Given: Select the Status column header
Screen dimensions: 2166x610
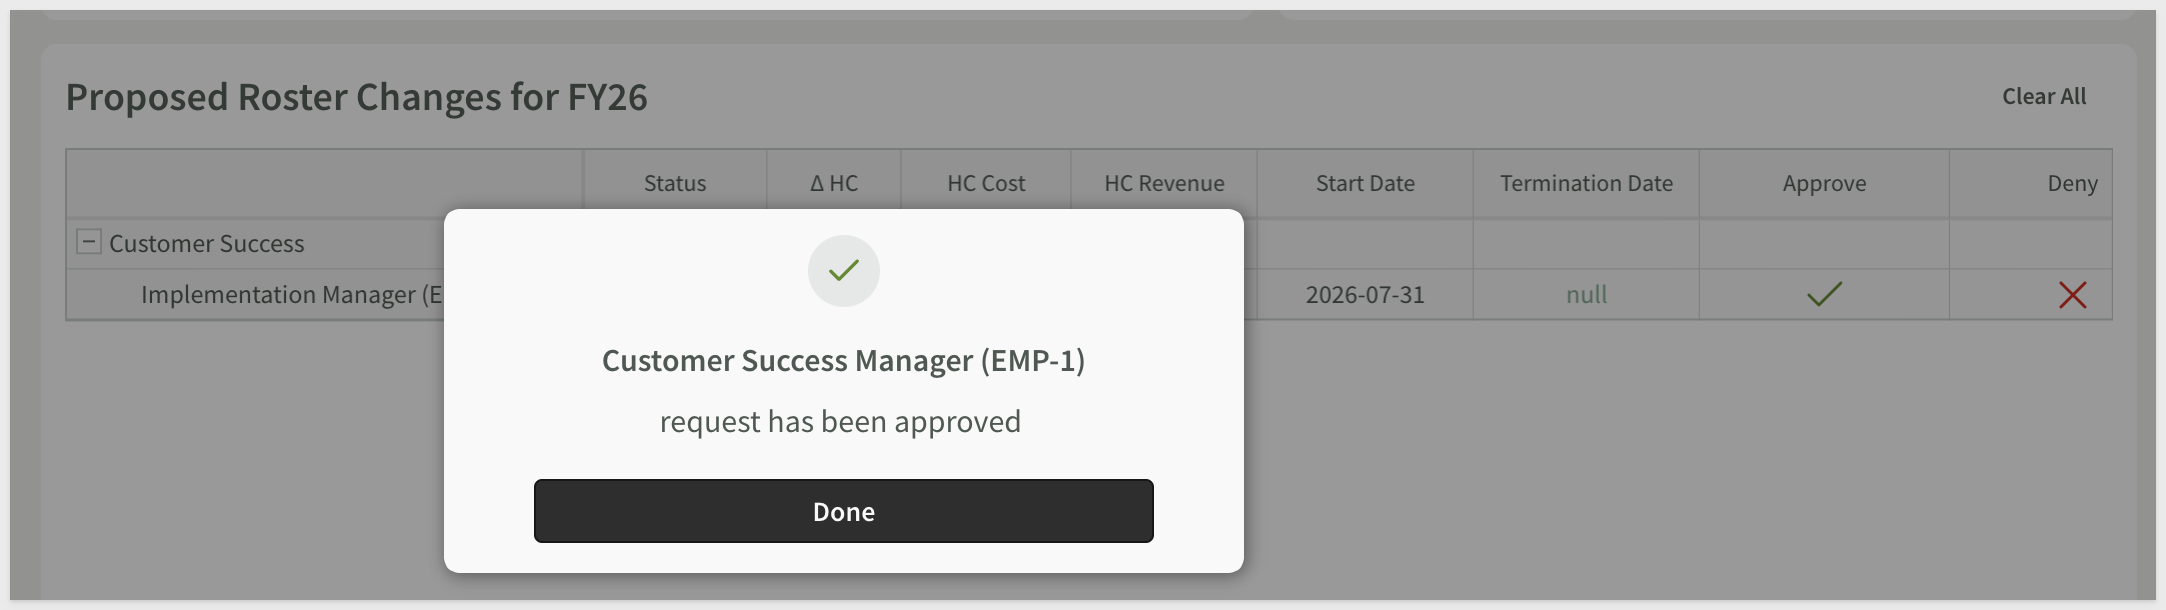Looking at the screenshot, I should (x=675, y=184).
